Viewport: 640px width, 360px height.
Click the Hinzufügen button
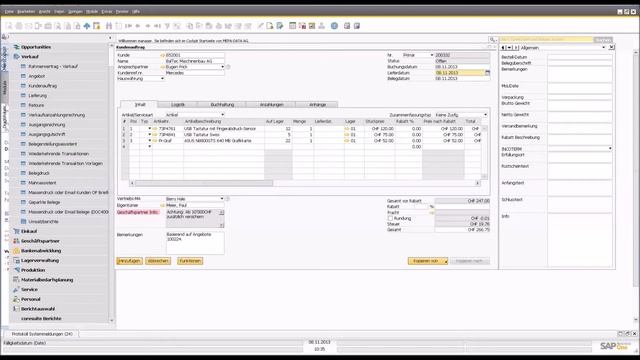(x=129, y=261)
